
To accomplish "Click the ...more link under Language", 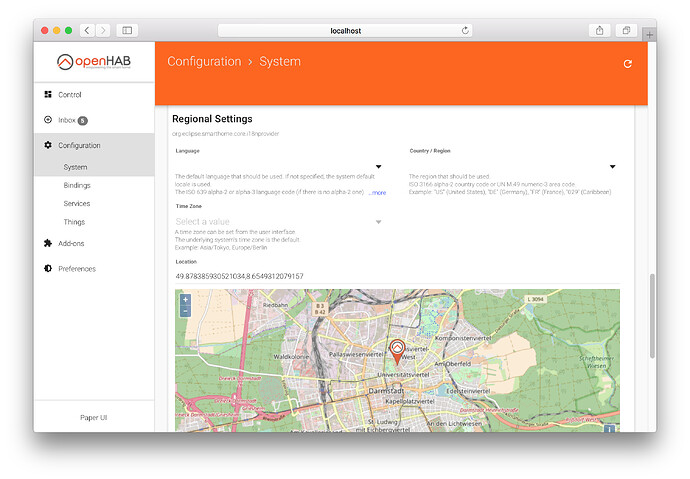I will coord(378,193).
